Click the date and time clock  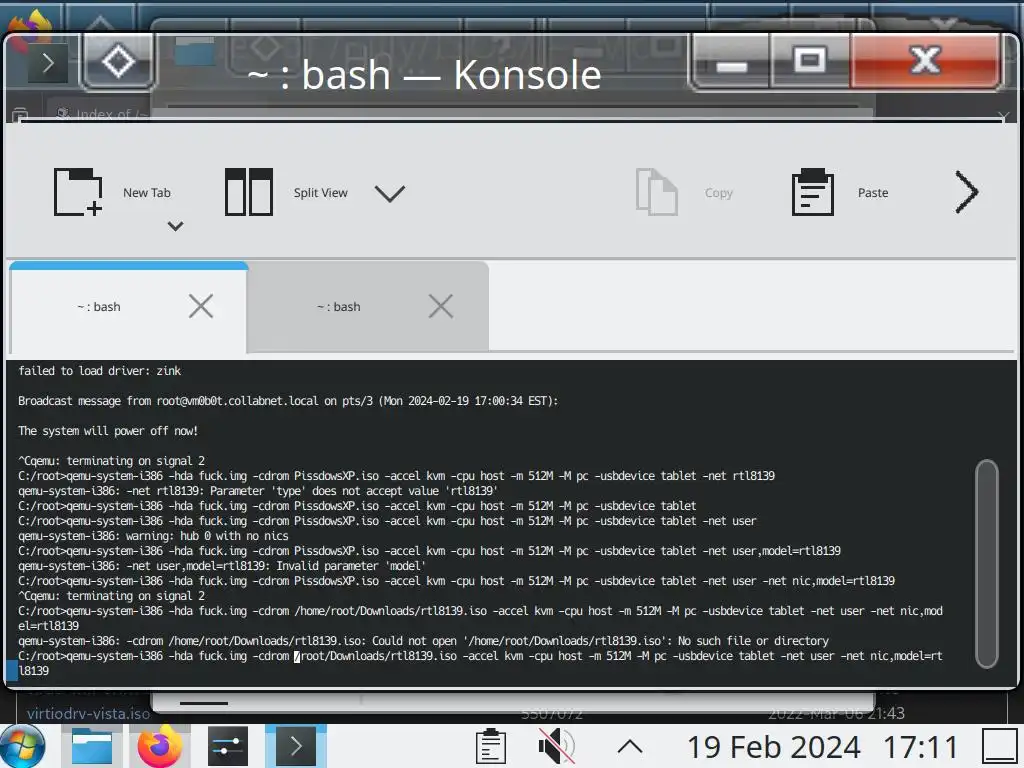point(822,746)
